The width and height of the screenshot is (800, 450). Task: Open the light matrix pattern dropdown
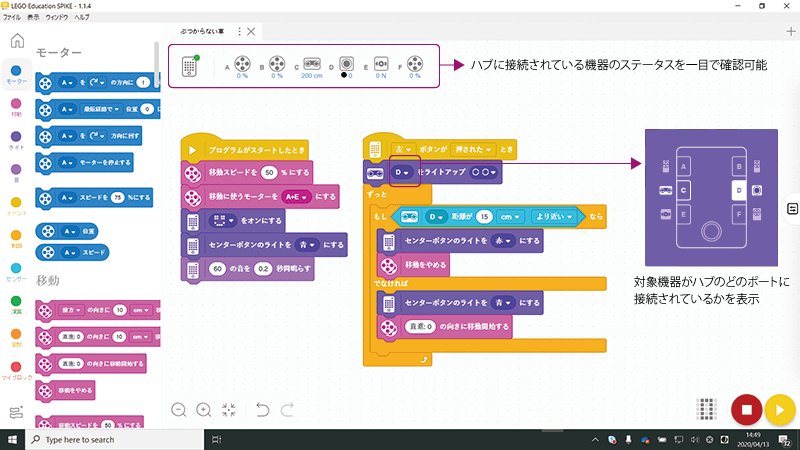222,220
